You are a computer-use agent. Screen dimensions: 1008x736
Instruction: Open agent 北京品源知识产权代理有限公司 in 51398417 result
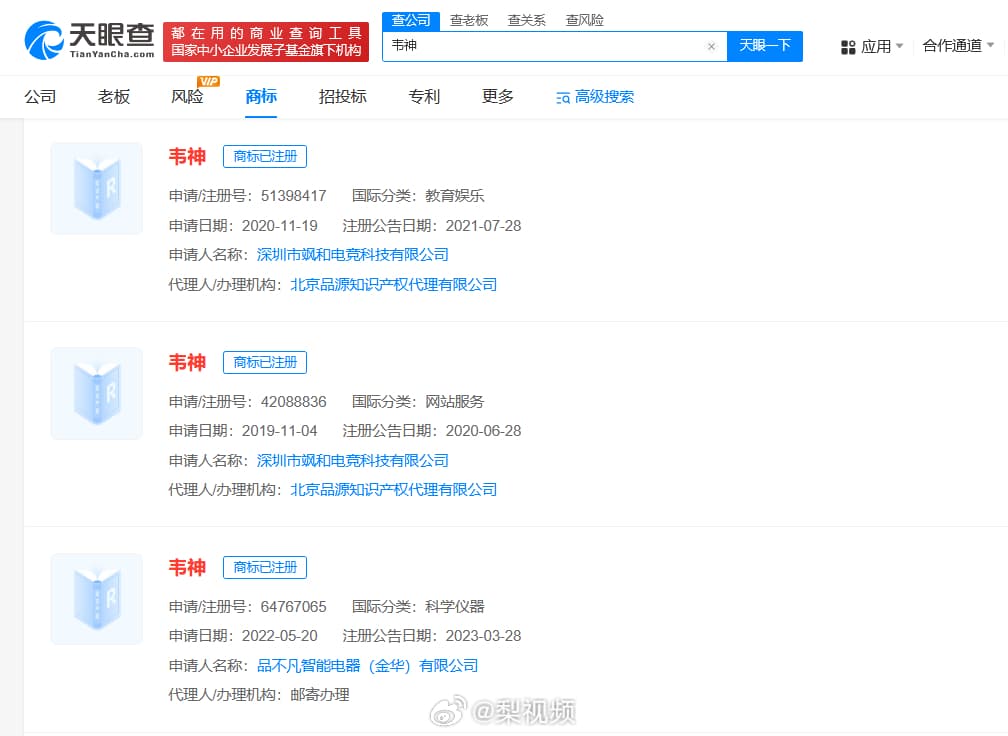394,284
